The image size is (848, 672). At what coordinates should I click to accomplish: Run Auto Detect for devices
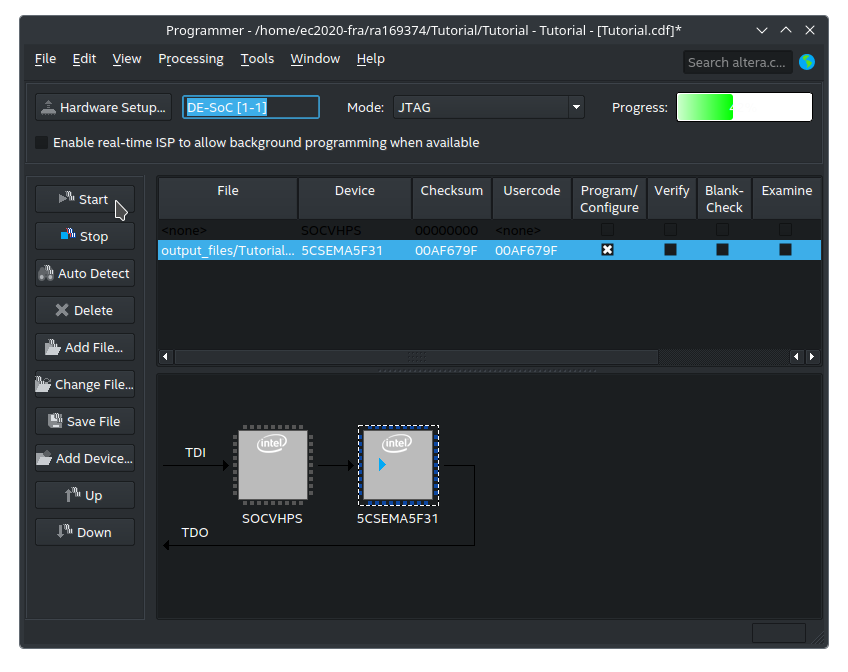coord(85,274)
